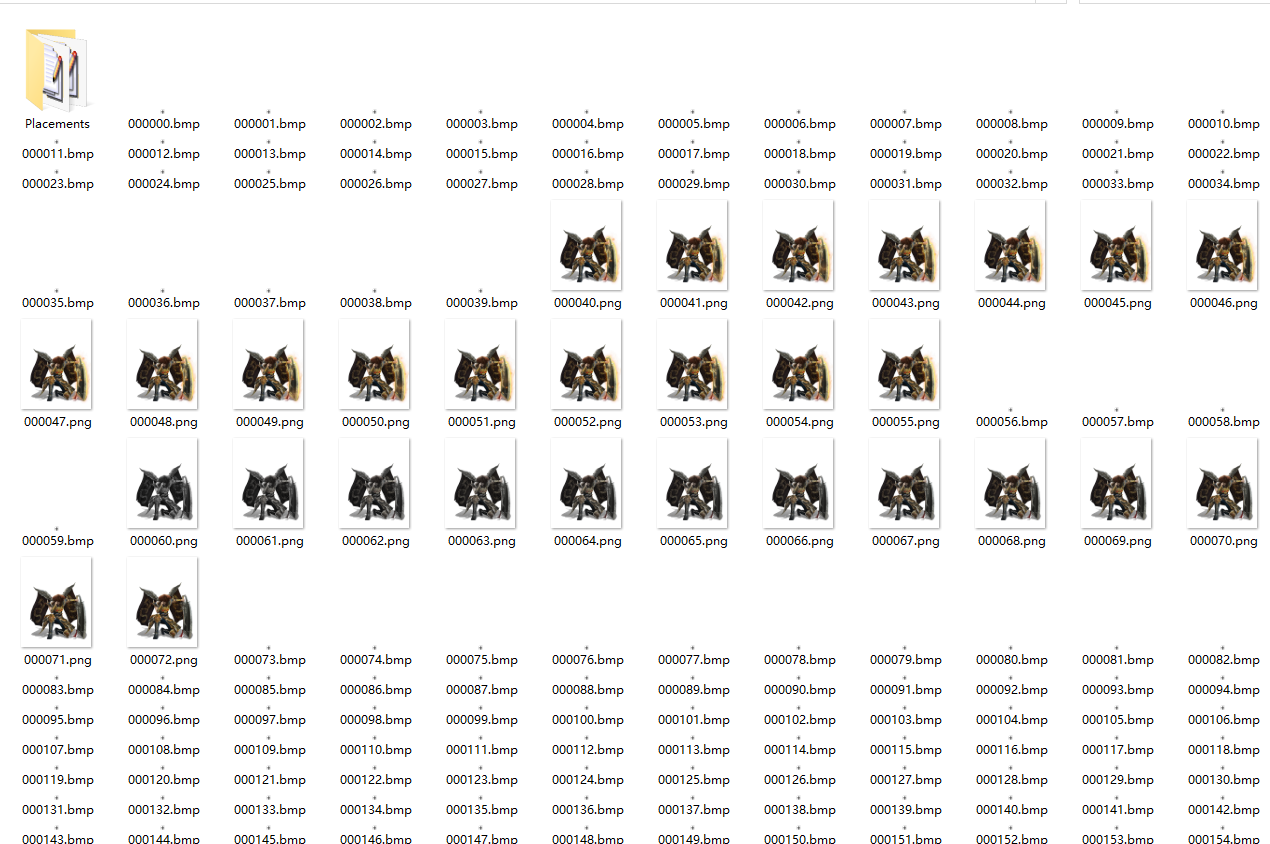Image resolution: width=1270 pixels, height=844 pixels.
Task: Open the thumbnail for 000046.png
Action: (1223, 245)
